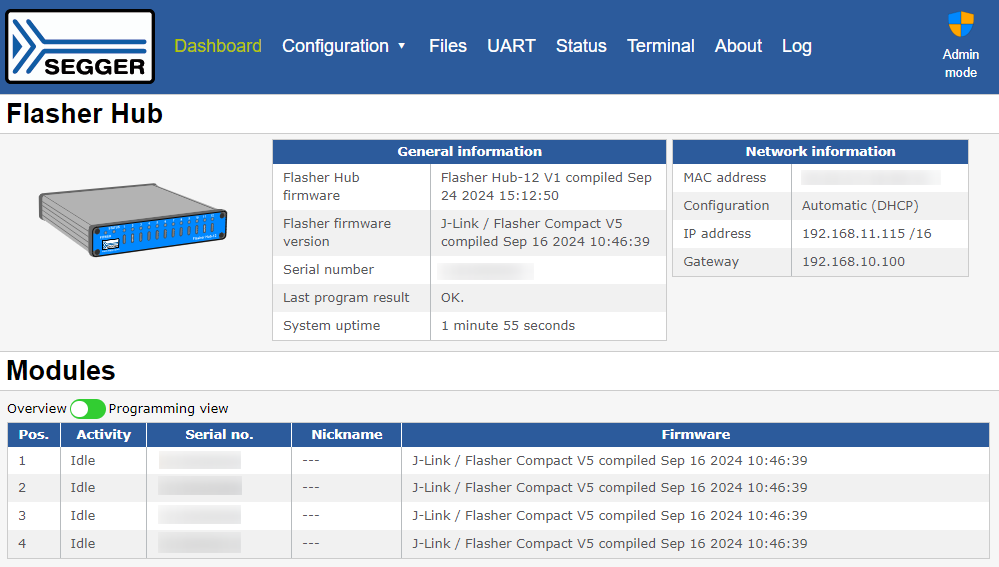Click the Firmware column header
Image resolution: width=999 pixels, height=567 pixels.
pos(695,435)
